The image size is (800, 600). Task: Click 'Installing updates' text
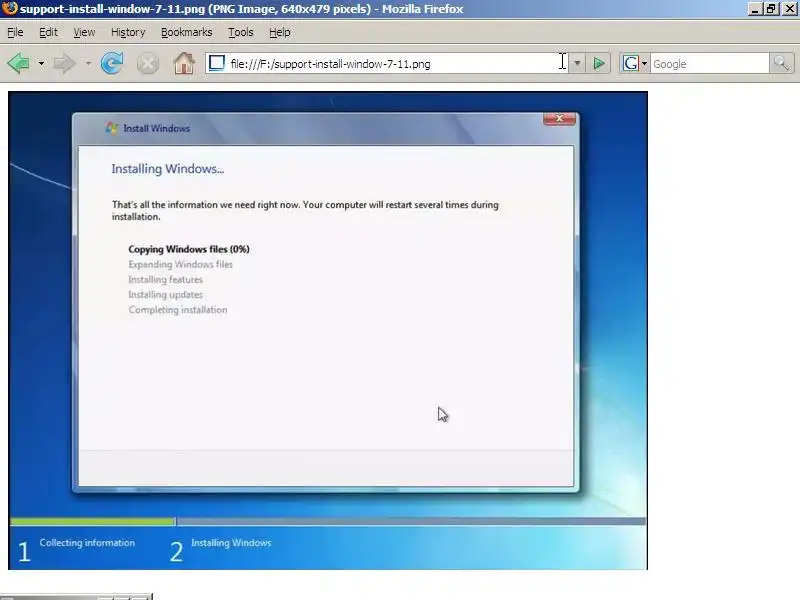(165, 294)
